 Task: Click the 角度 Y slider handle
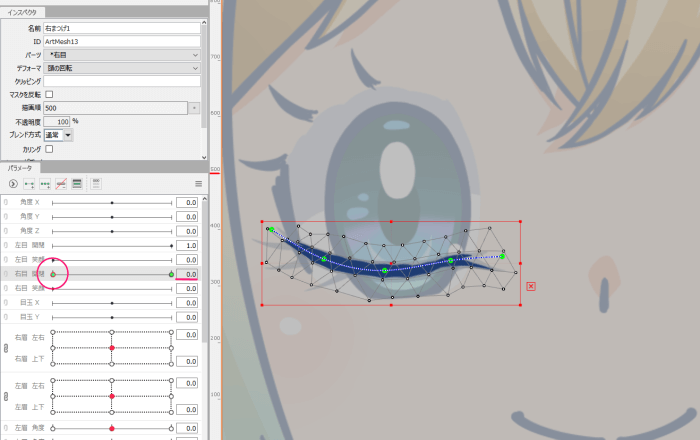(x=112, y=217)
